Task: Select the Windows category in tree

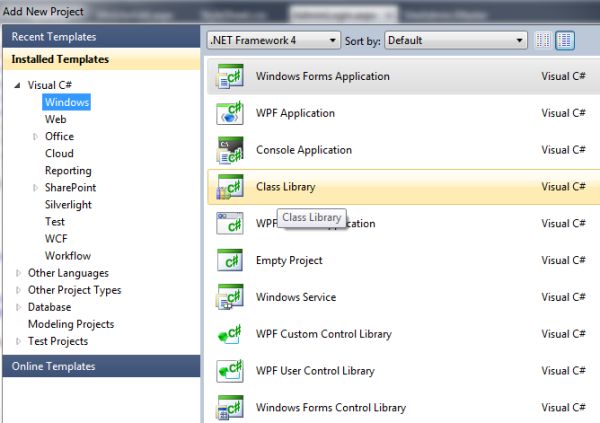Action: 67,102
